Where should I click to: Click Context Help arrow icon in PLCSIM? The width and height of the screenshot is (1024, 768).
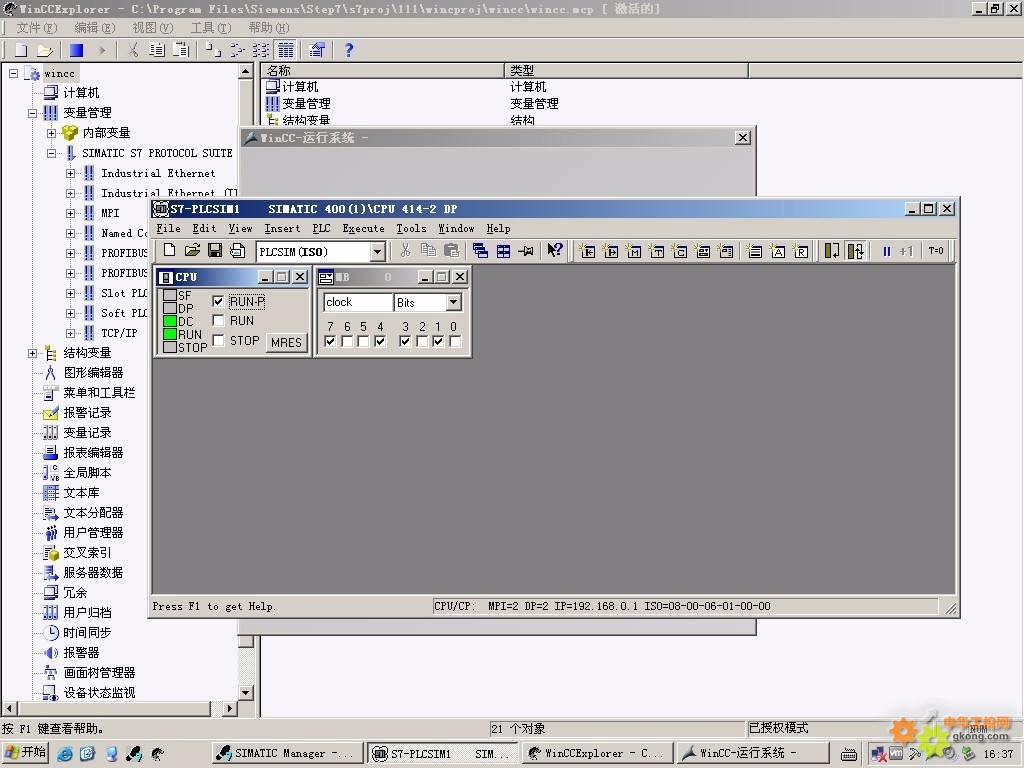click(x=554, y=250)
